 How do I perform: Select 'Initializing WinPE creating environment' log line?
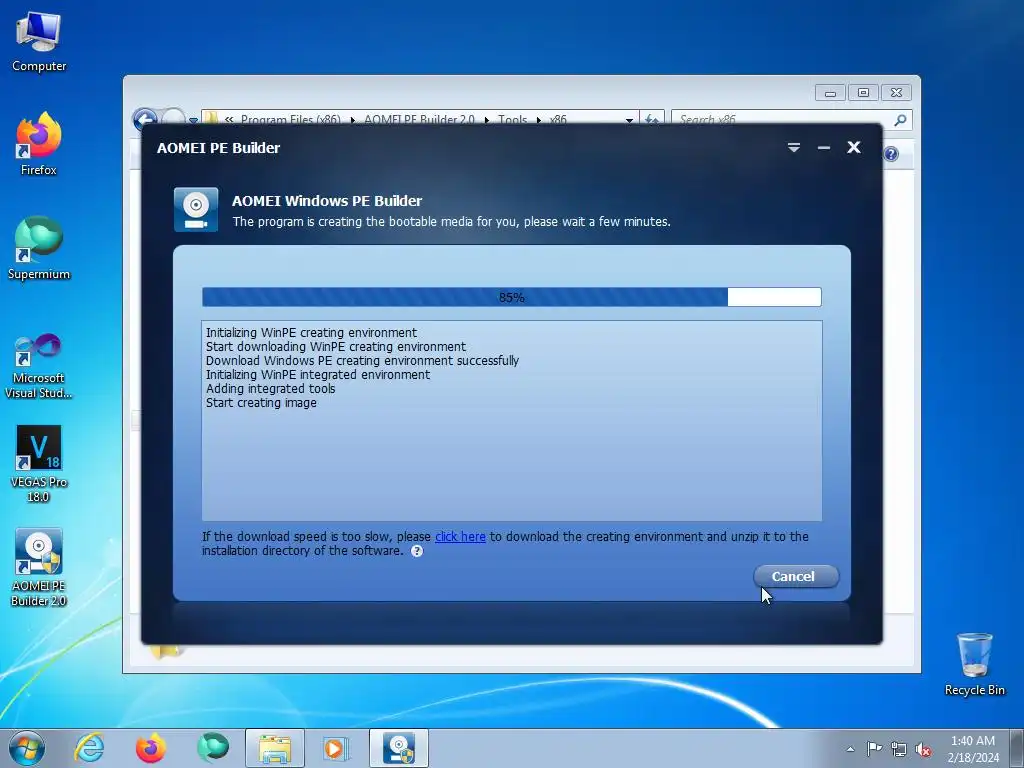click(312, 332)
